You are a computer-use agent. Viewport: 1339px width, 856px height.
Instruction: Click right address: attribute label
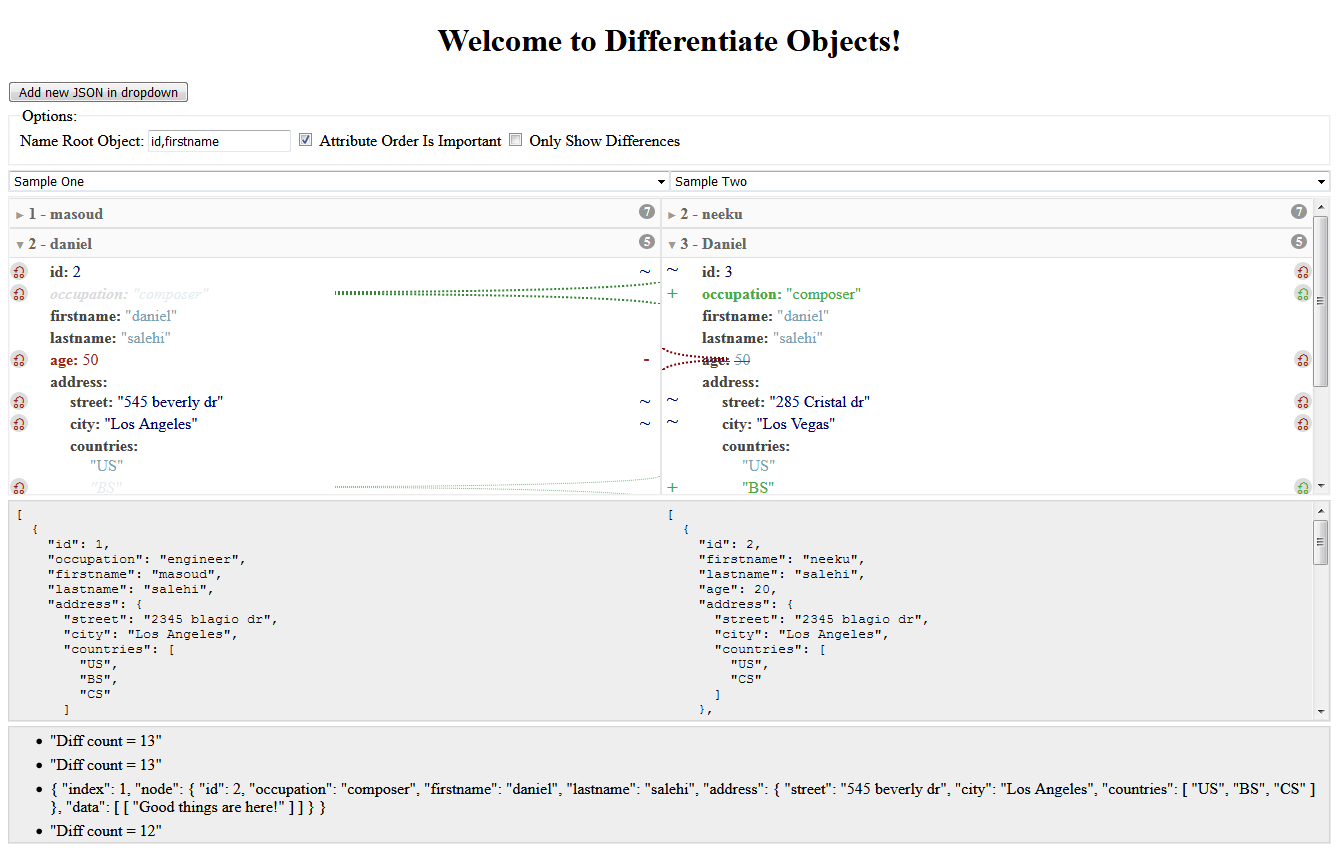click(730, 382)
